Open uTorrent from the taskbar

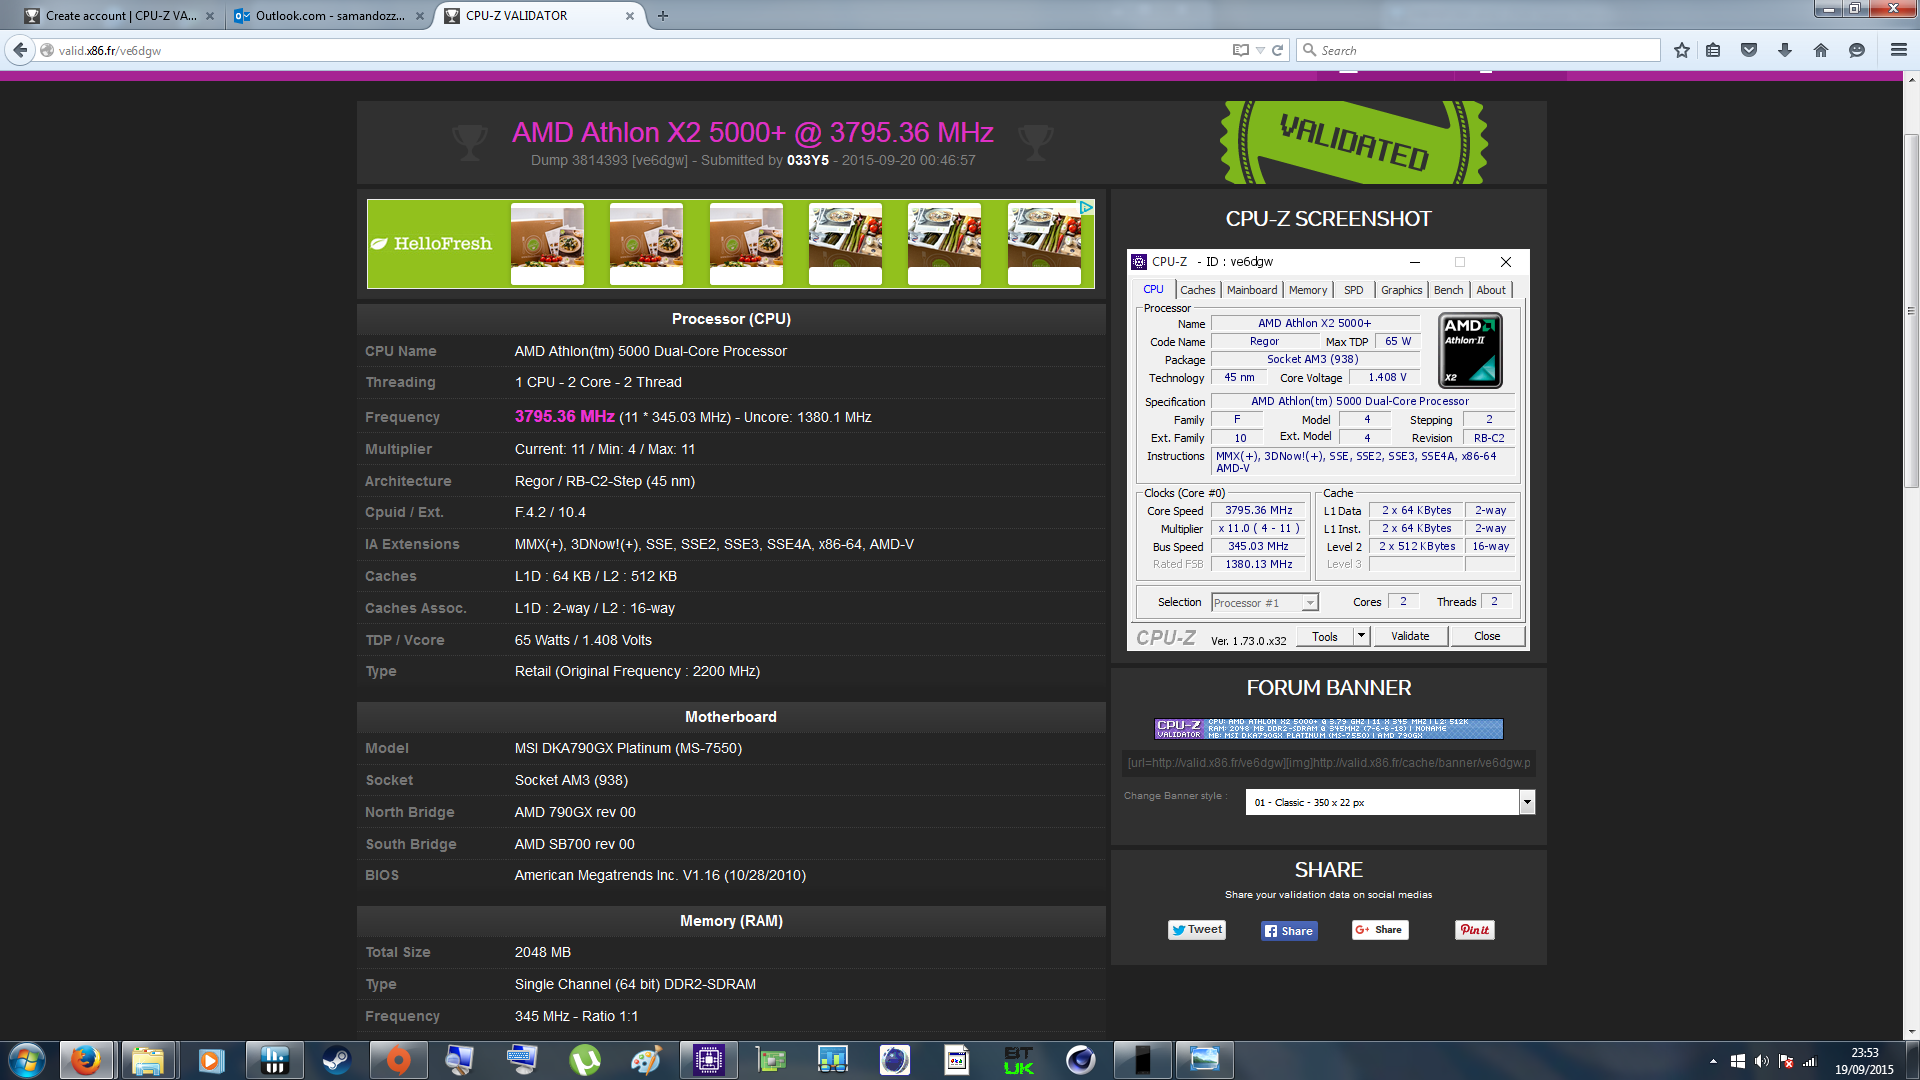585,1060
